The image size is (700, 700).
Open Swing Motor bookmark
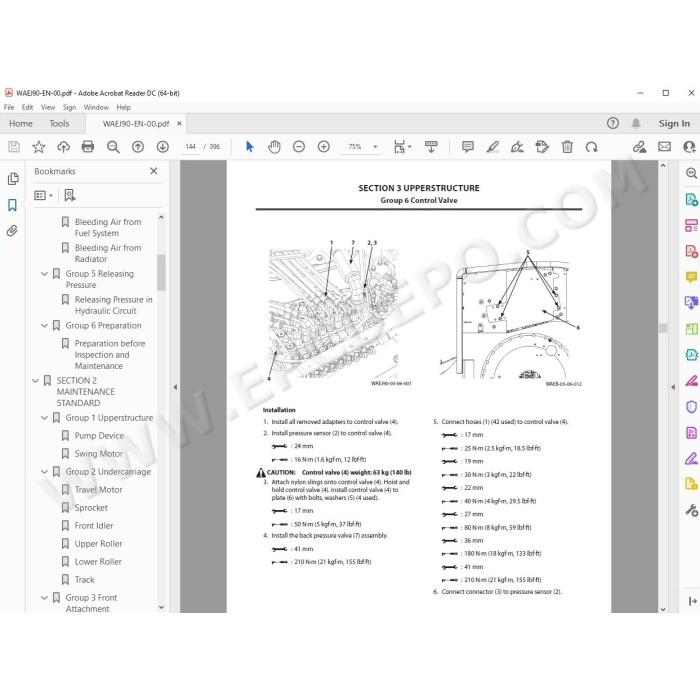coord(99,454)
